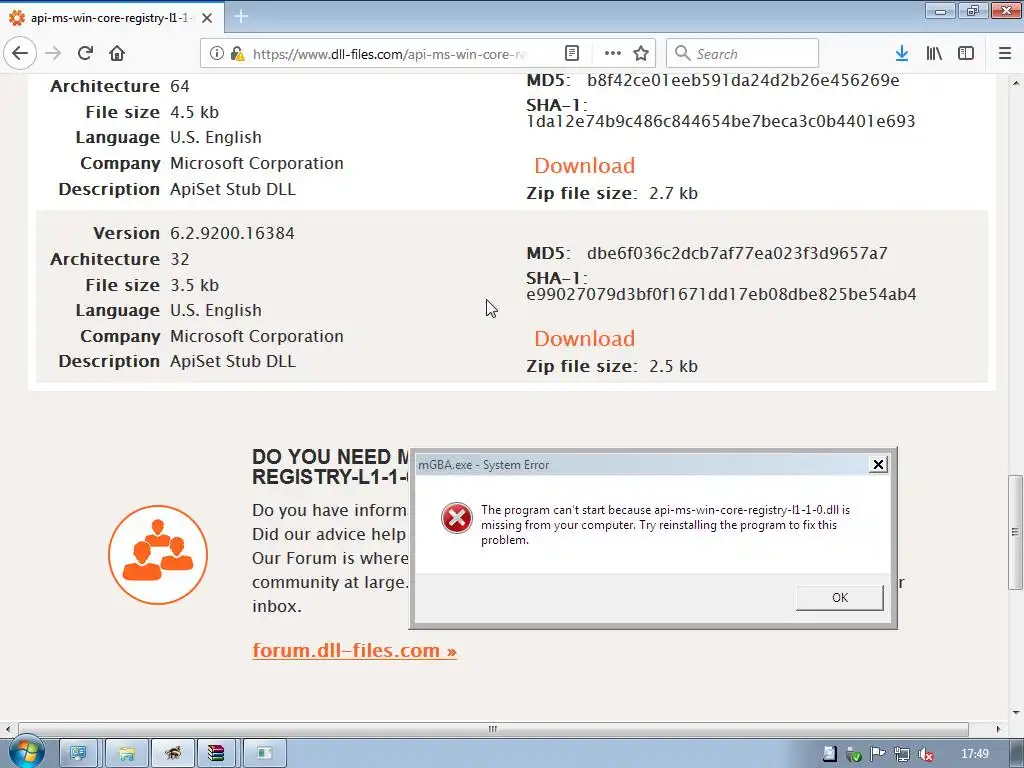Open the Firefox hamburger menu
Viewport: 1024px width, 768px height.
(1005, 54)
